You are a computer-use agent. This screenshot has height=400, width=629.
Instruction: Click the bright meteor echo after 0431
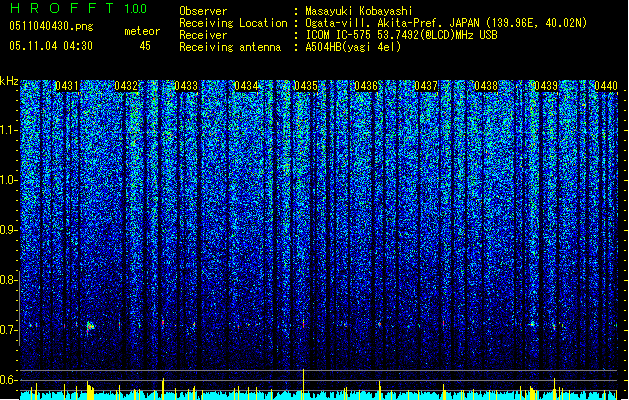[90, 327]
